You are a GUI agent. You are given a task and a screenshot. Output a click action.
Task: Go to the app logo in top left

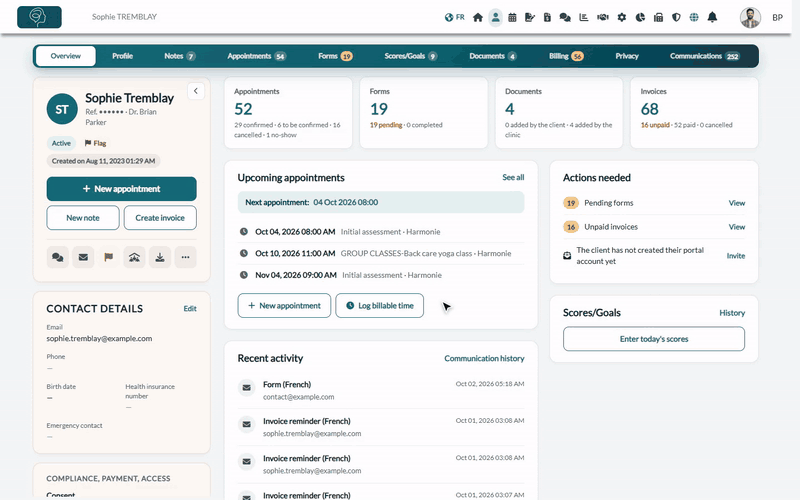pyautogui.click(x=39, y=17)
